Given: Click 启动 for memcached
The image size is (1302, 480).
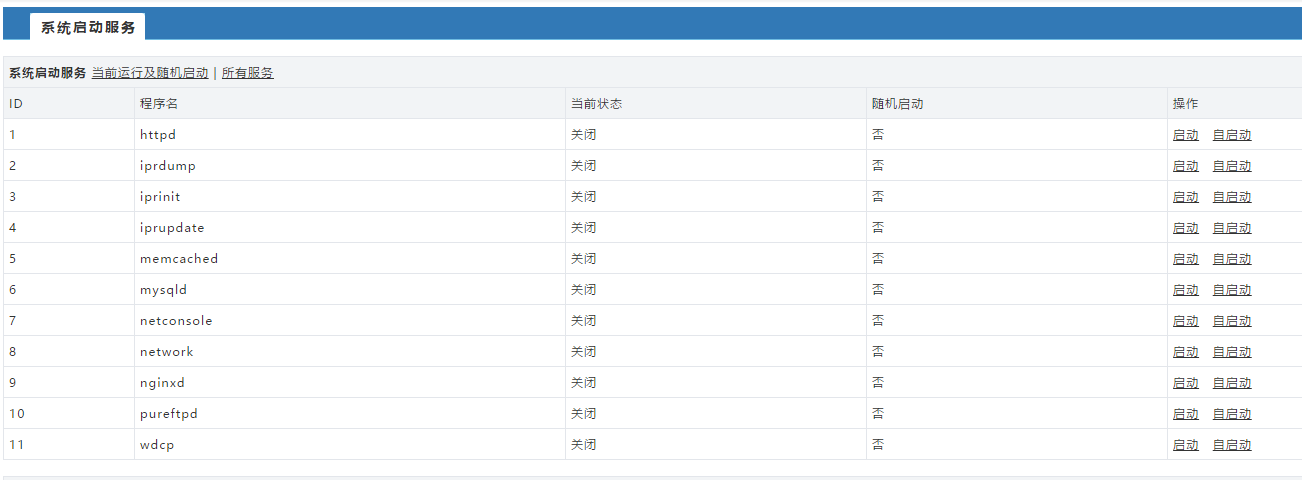Looking at the screenshot, I should [1186, 259].
